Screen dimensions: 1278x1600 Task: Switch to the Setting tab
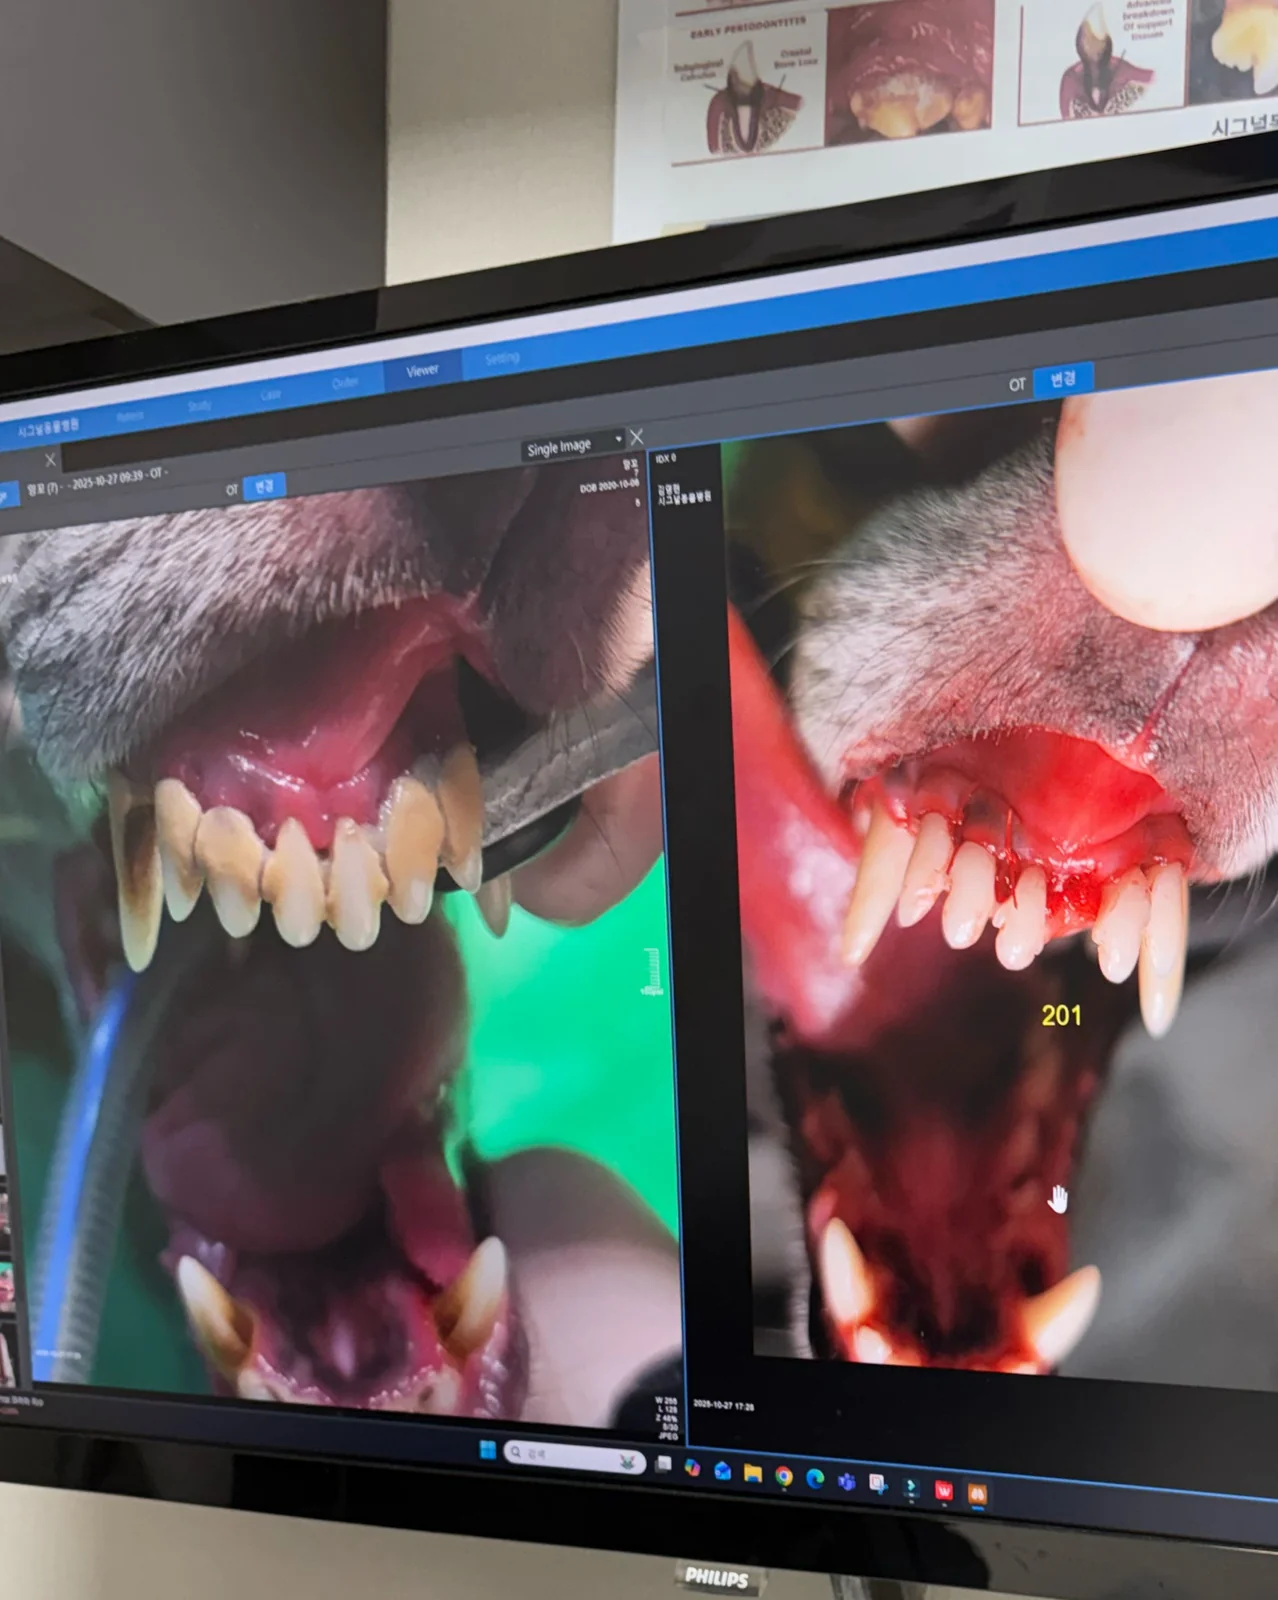pos(502,358)
